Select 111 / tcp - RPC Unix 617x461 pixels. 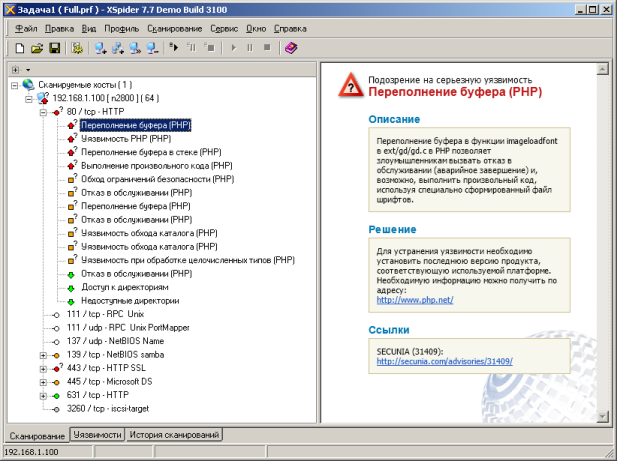(105, 314)
